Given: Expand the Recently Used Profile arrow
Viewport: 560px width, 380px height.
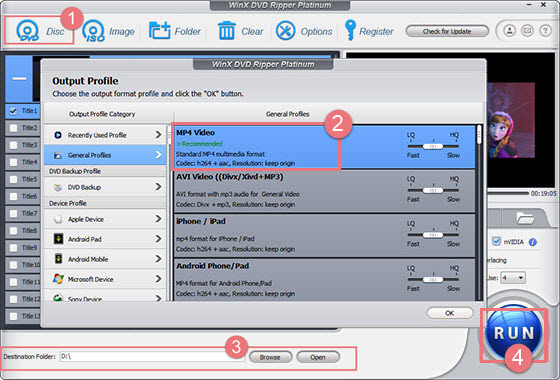Looking at the screenshot, I should click(x=158, y=135).
